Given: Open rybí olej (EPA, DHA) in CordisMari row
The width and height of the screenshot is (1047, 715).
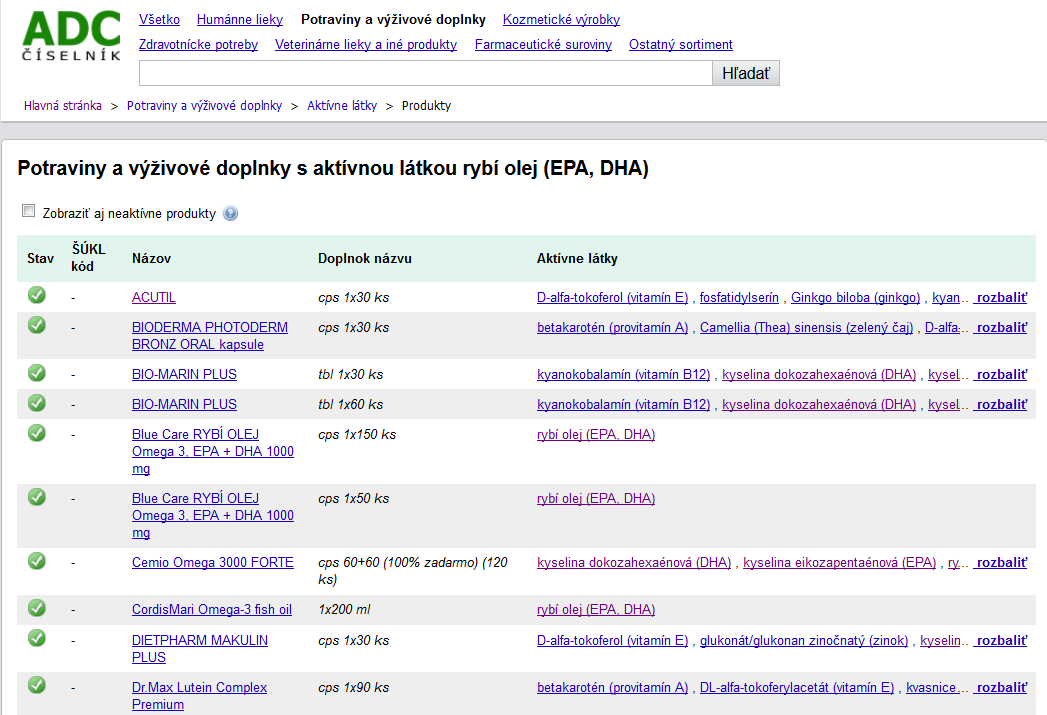Looking at the screenshot, I should coord(596,610).
